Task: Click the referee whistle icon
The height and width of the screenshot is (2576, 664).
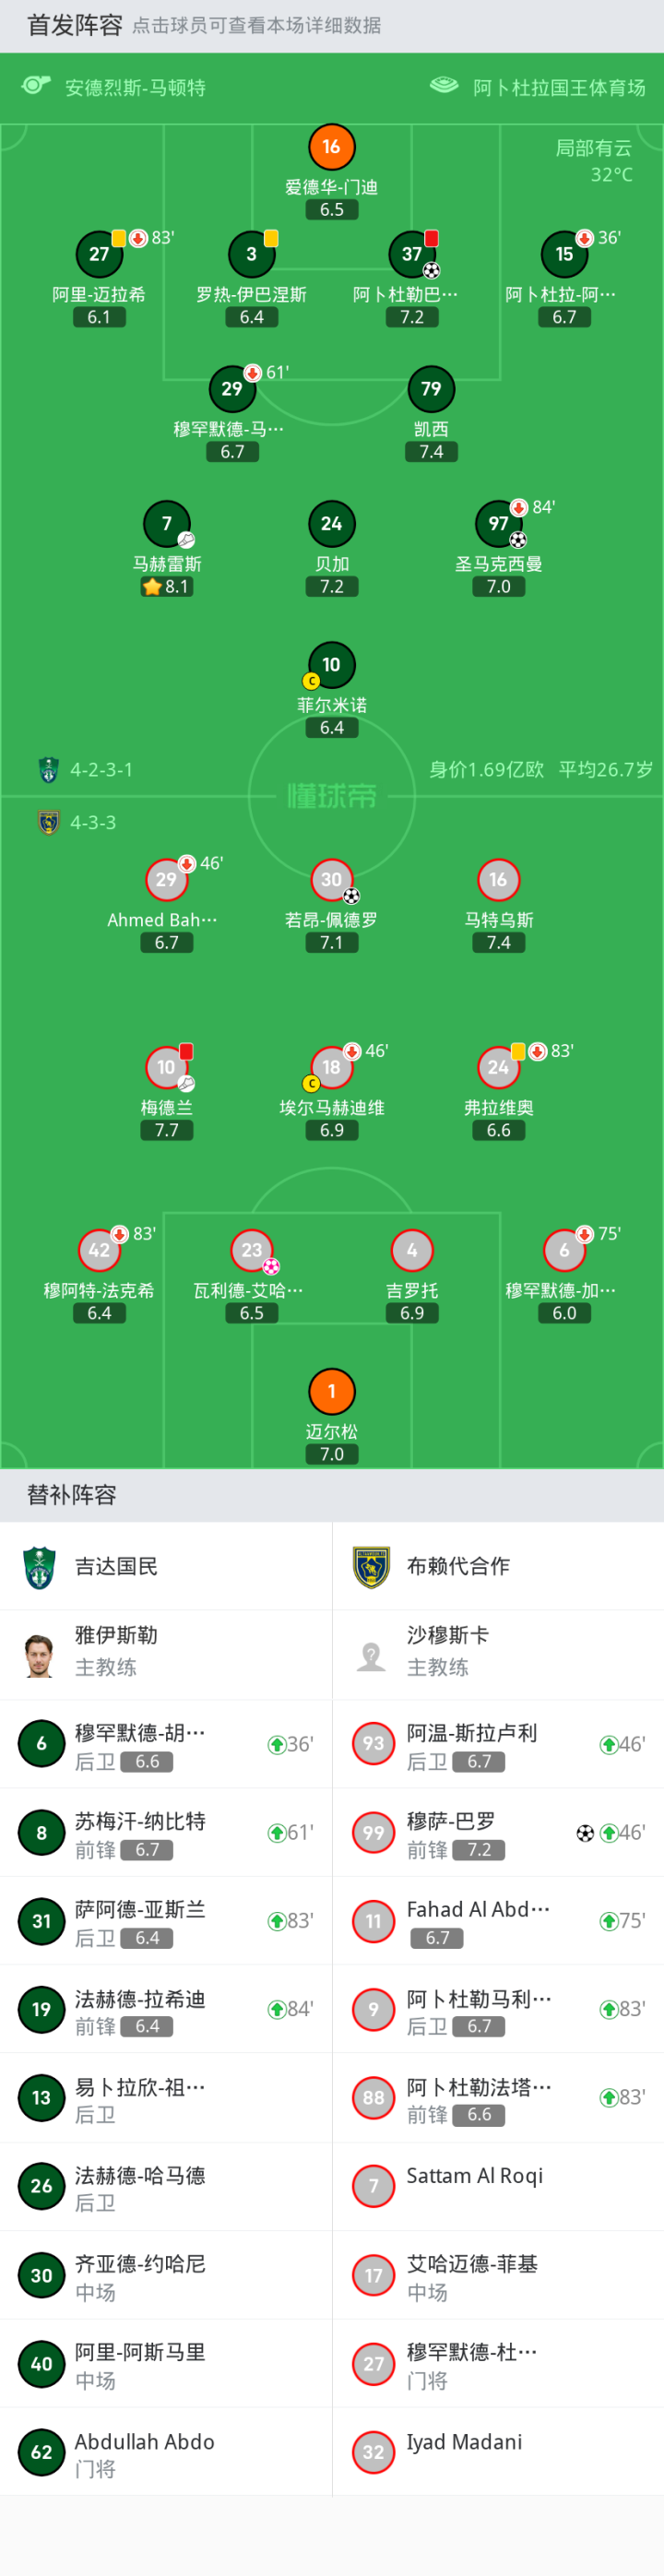Action: (36, 86)
